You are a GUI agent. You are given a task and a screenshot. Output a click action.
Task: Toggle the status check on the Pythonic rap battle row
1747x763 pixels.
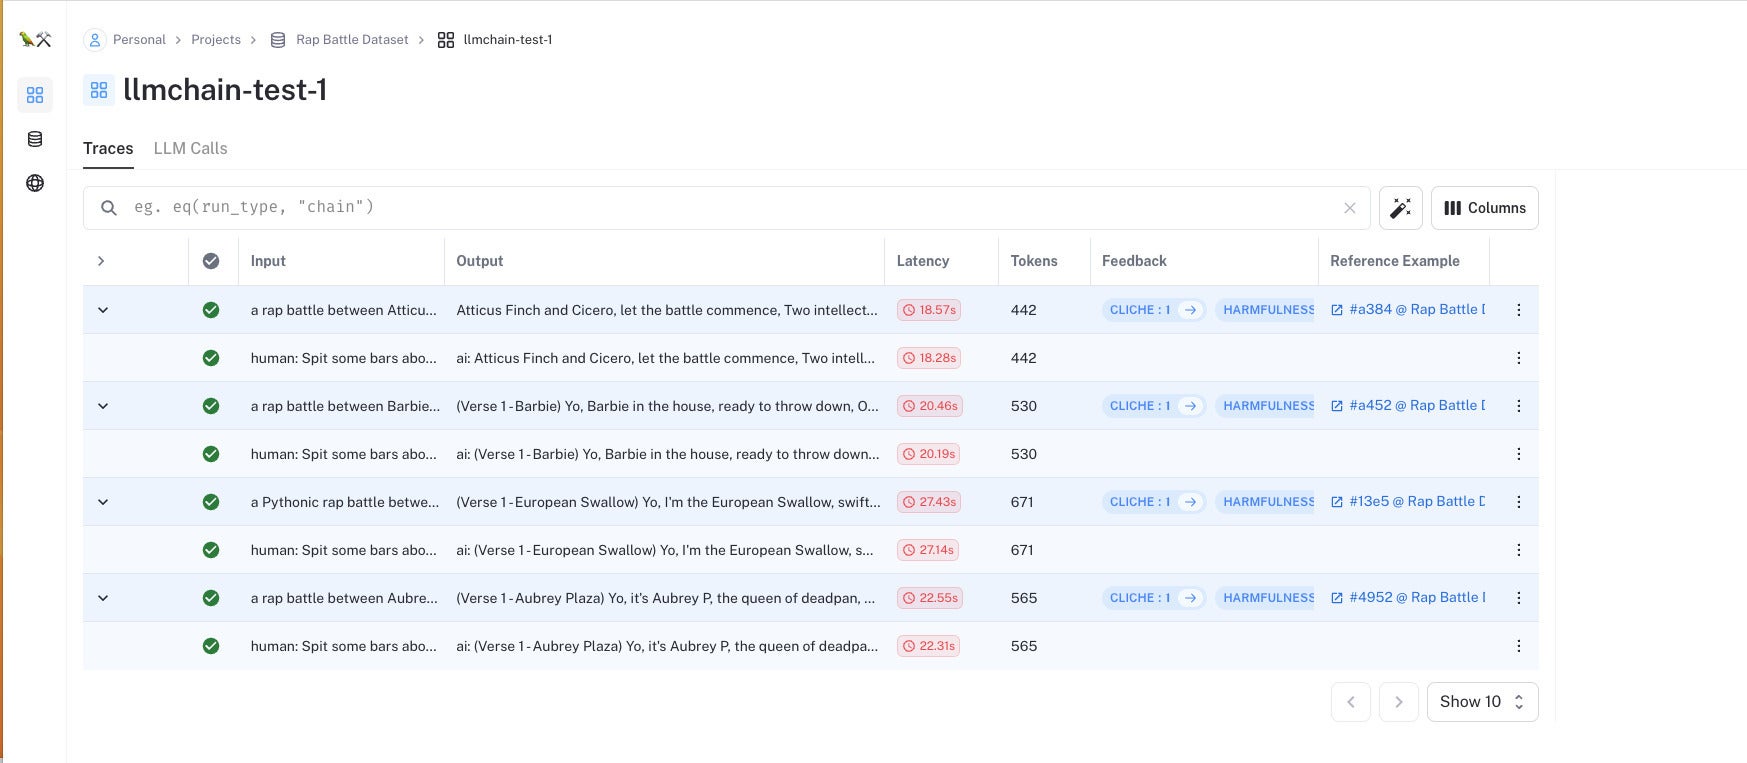(x=211, y=502)
